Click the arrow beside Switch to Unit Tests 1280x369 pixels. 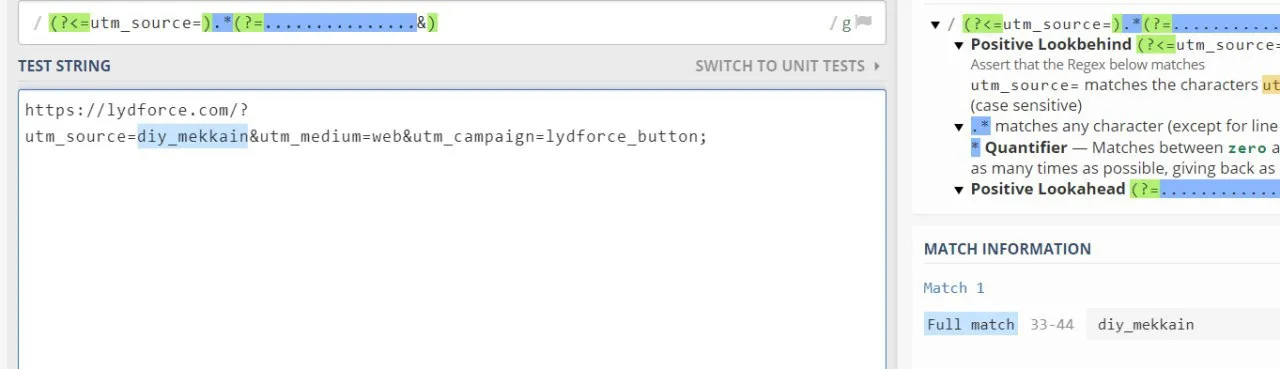877,67
